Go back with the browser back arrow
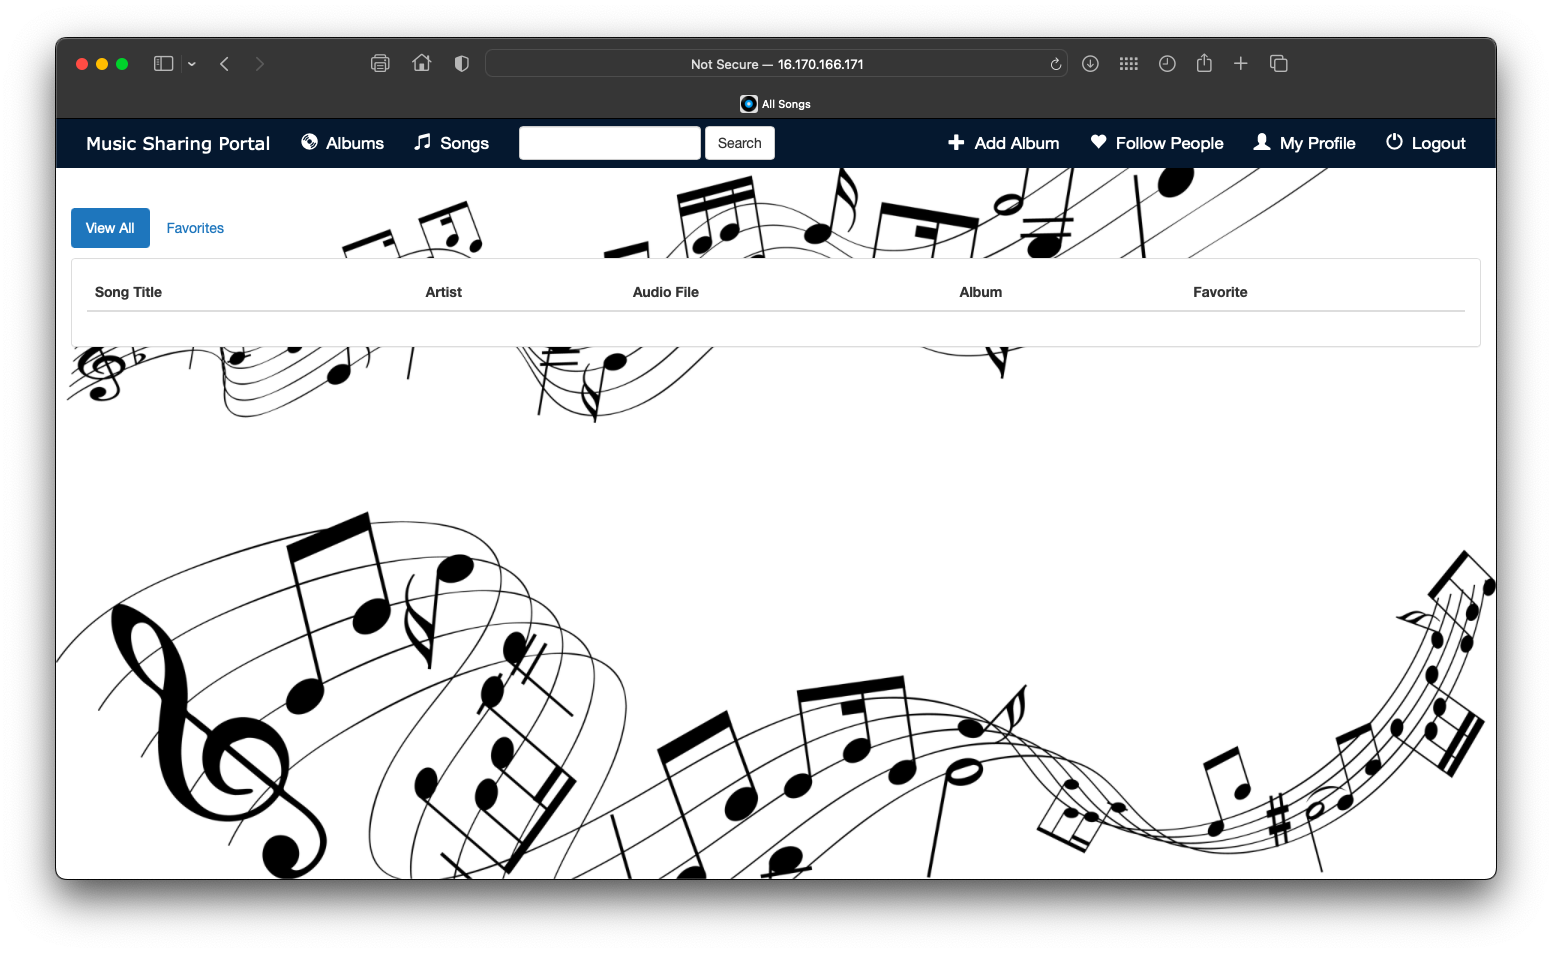The image size is (1552, 953). point(225,64)
